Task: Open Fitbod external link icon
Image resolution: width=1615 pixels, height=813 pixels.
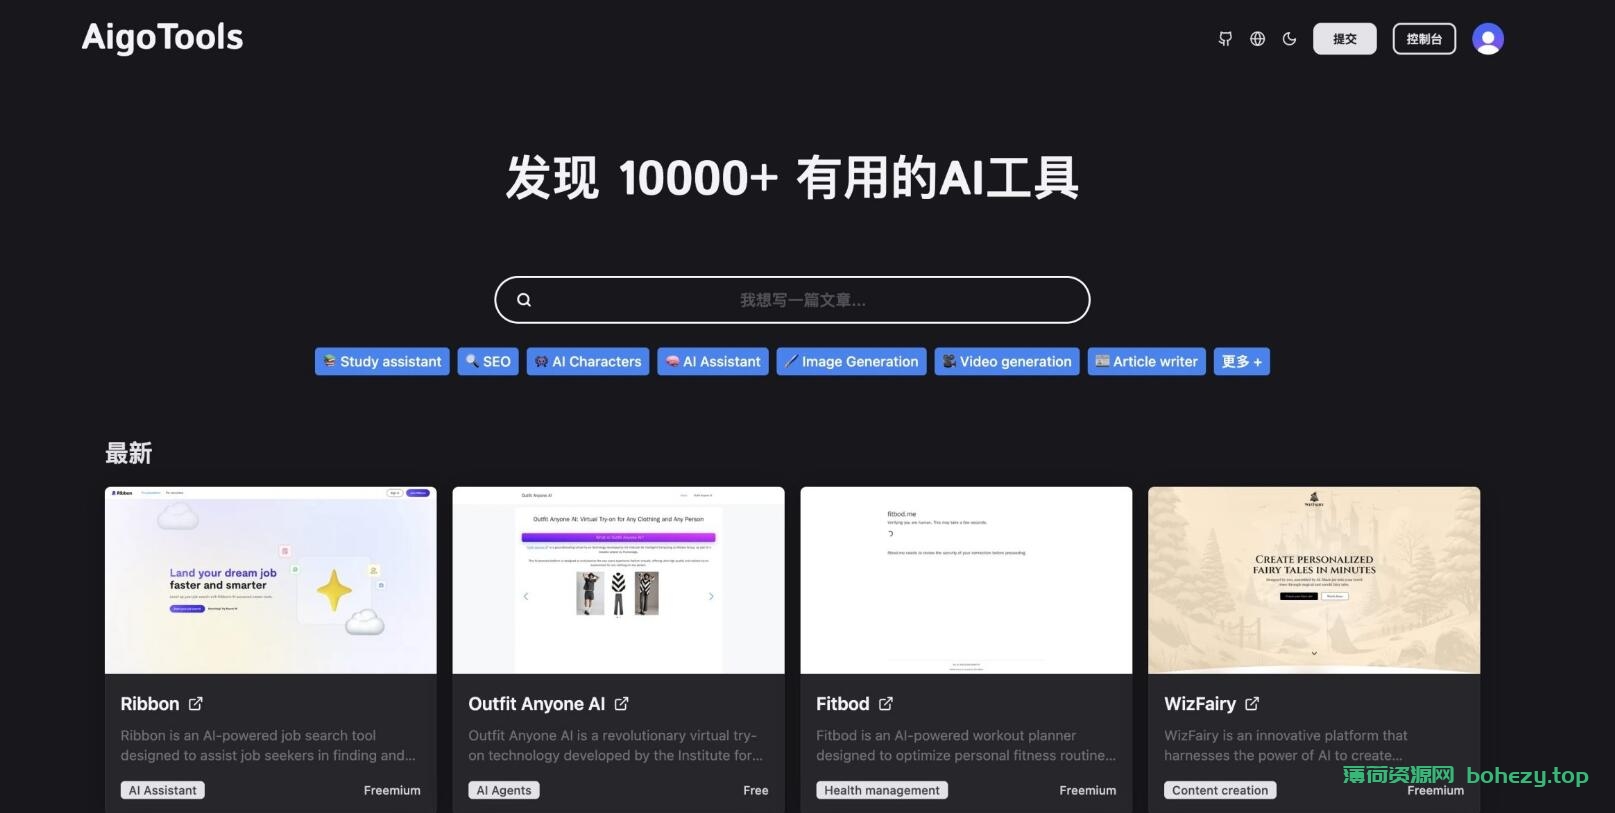Action: [886, 704]
